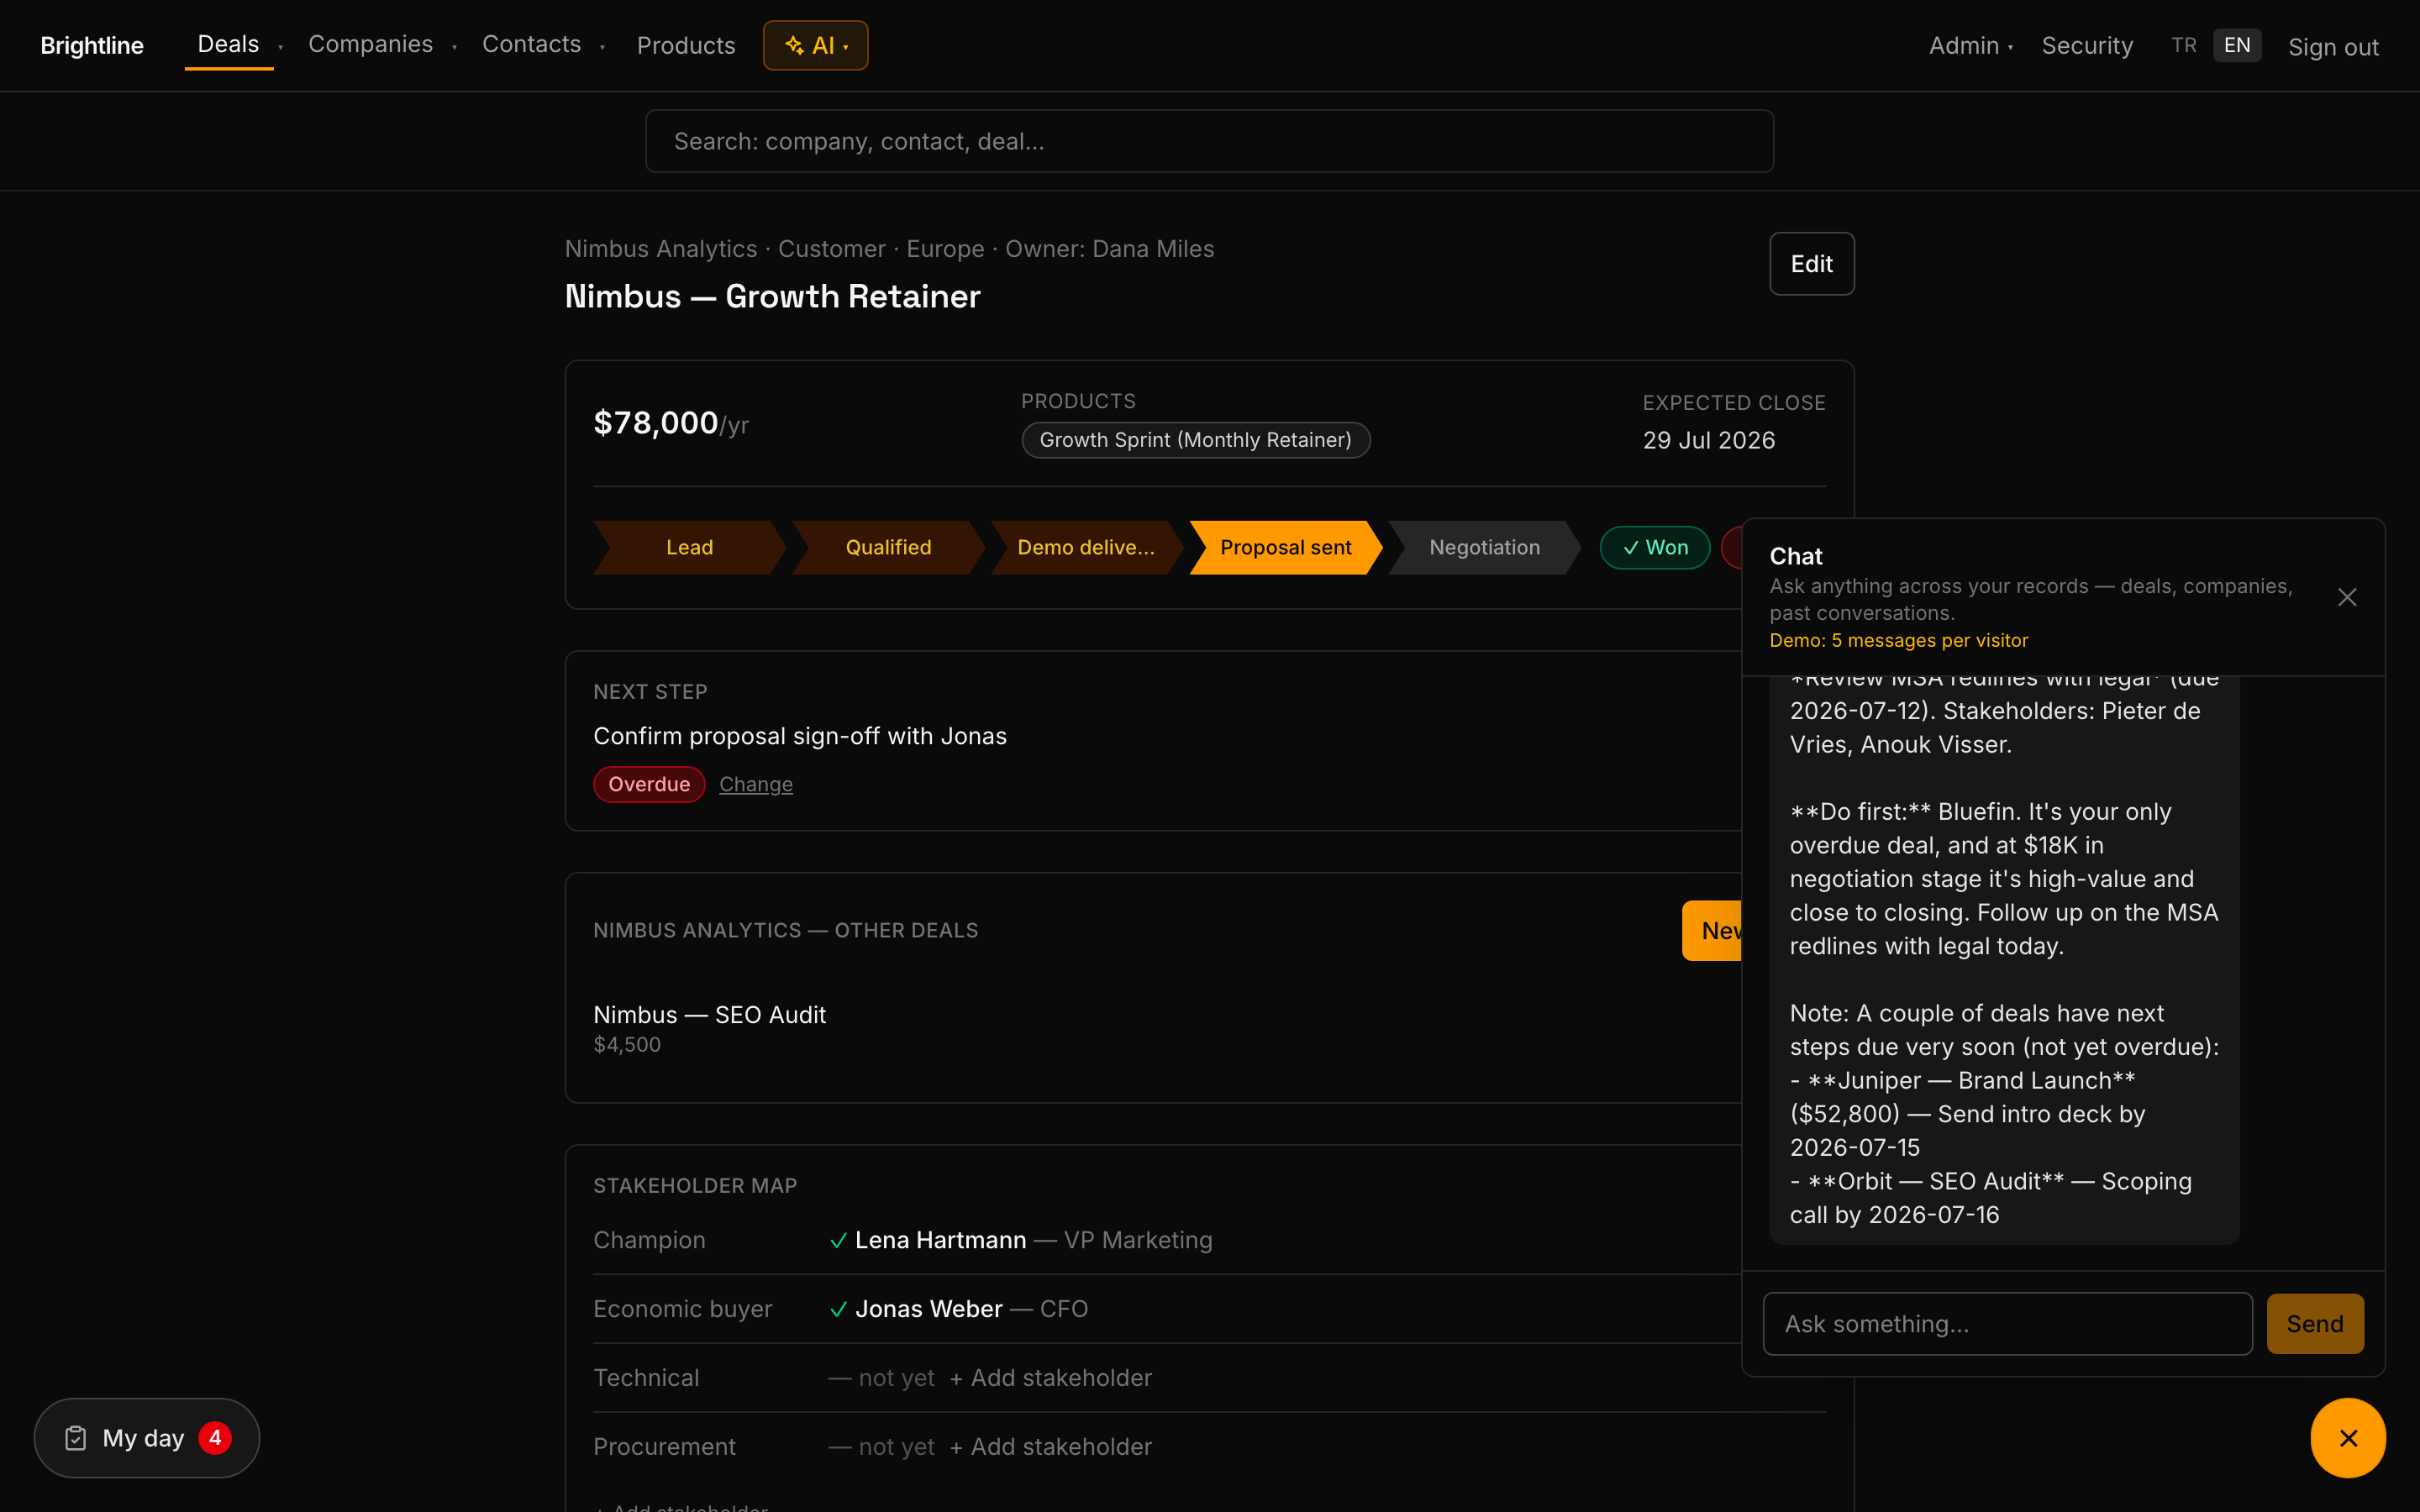This screenshot has height=1512, width=2420.
Task: Switch language to TR
Action: click(x=2184, y=45)
